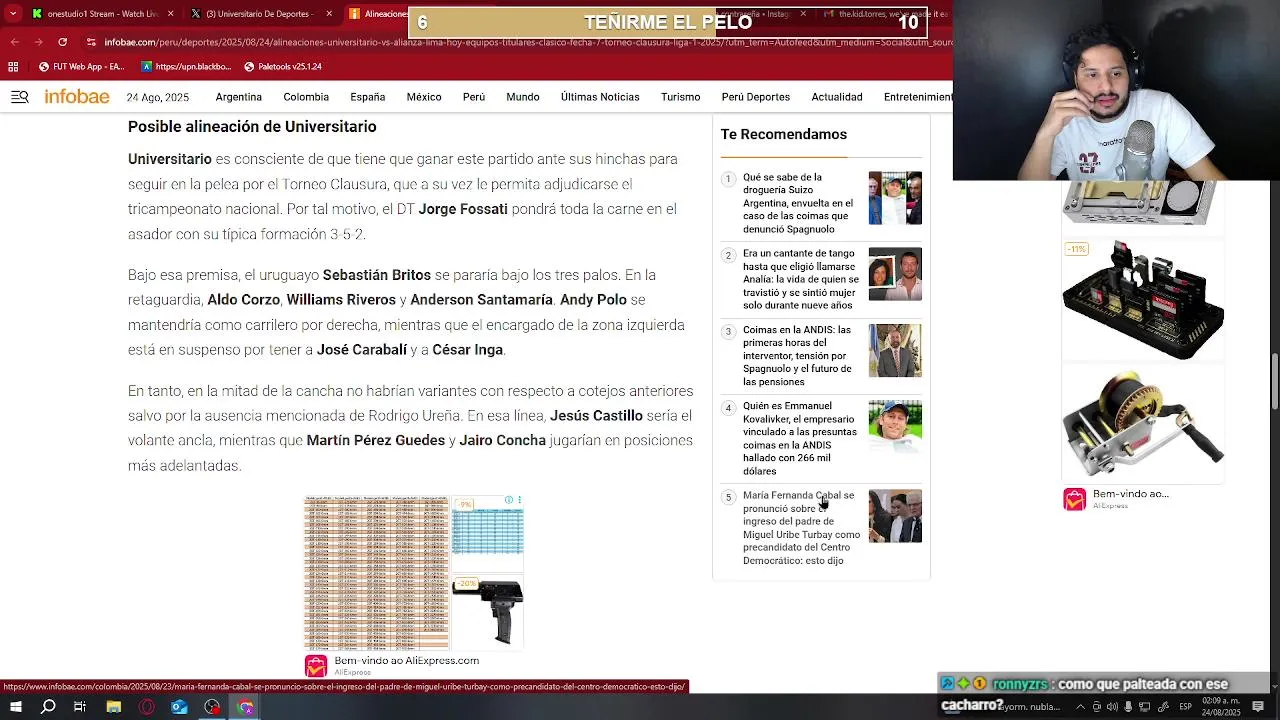Open Outlook from taskbar

pyautogui.click(x=179, y=707)
